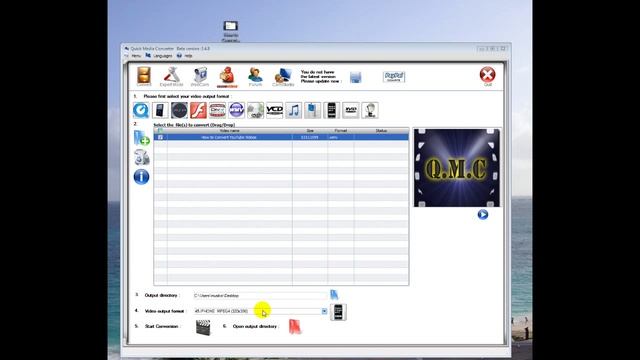Screen dimensions: 640x360
Task: Select the DivX output format icon
Action: (217, 110)
